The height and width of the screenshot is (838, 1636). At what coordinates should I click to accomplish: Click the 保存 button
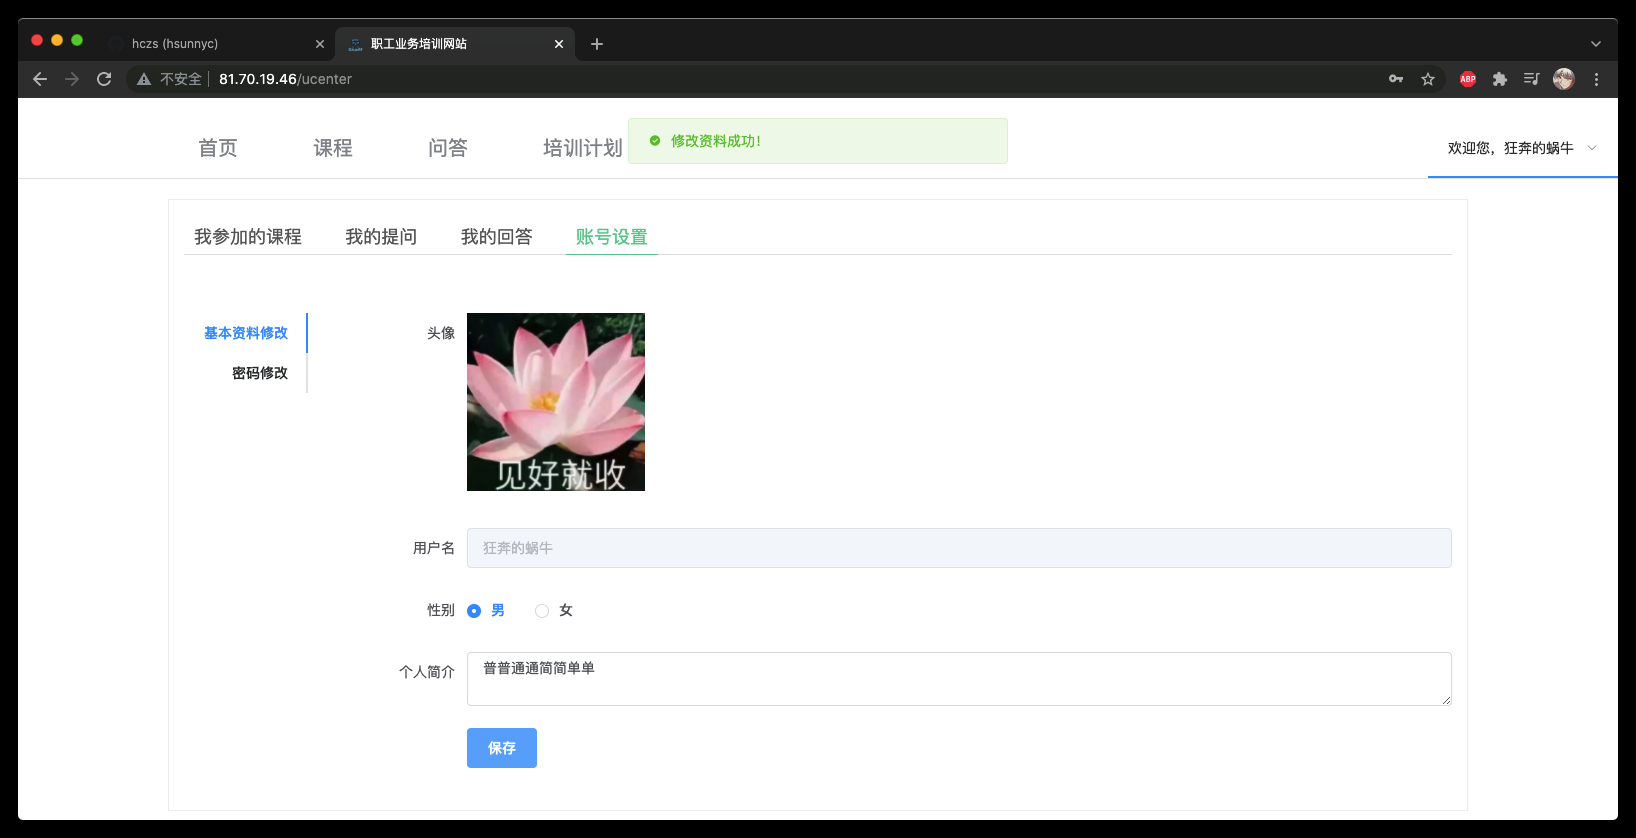pos(502,748)
